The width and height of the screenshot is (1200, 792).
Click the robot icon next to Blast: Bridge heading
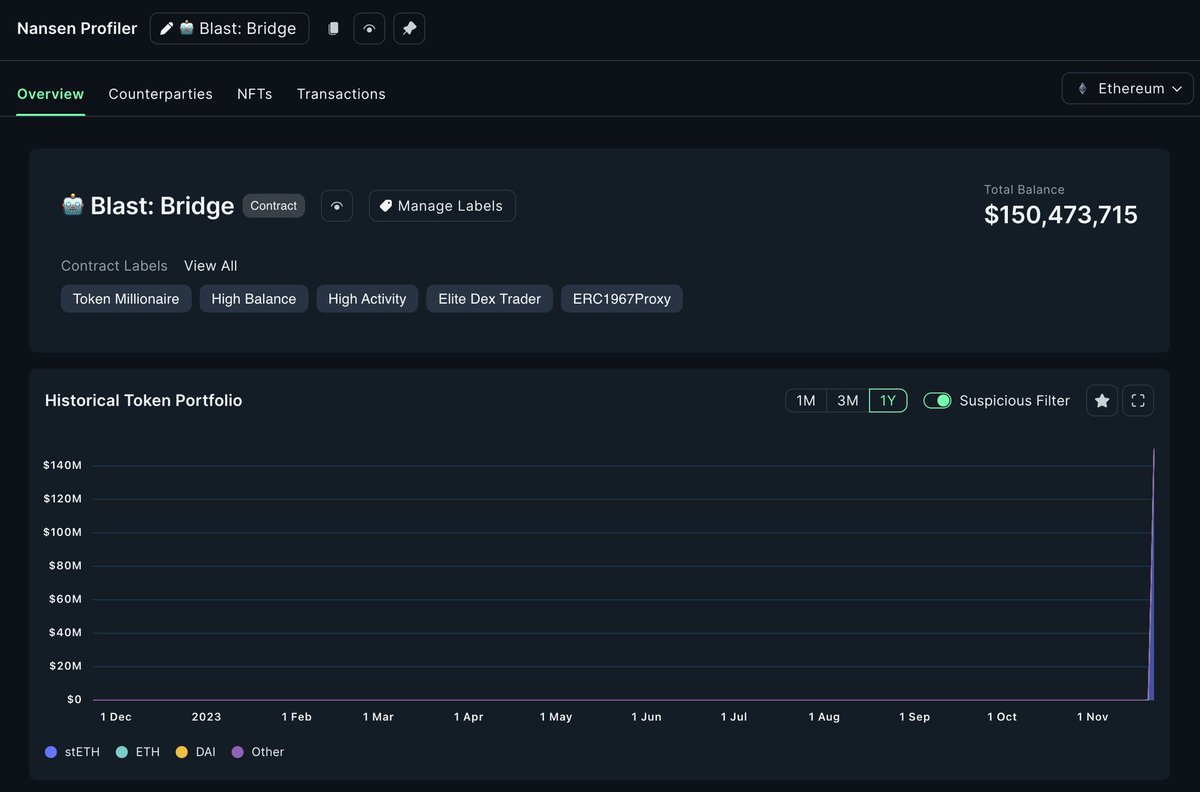(x=73, y=205)
